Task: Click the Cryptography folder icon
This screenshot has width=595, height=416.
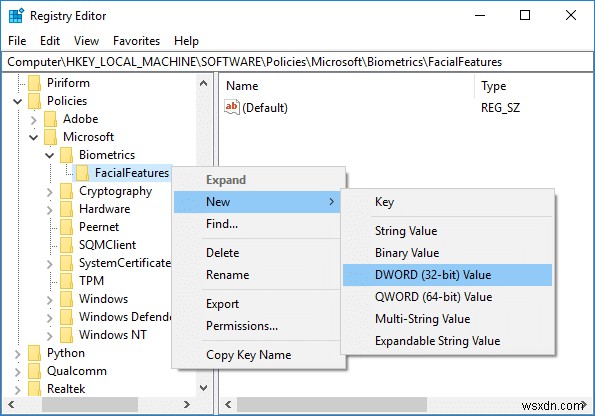Action: (66, 191)
